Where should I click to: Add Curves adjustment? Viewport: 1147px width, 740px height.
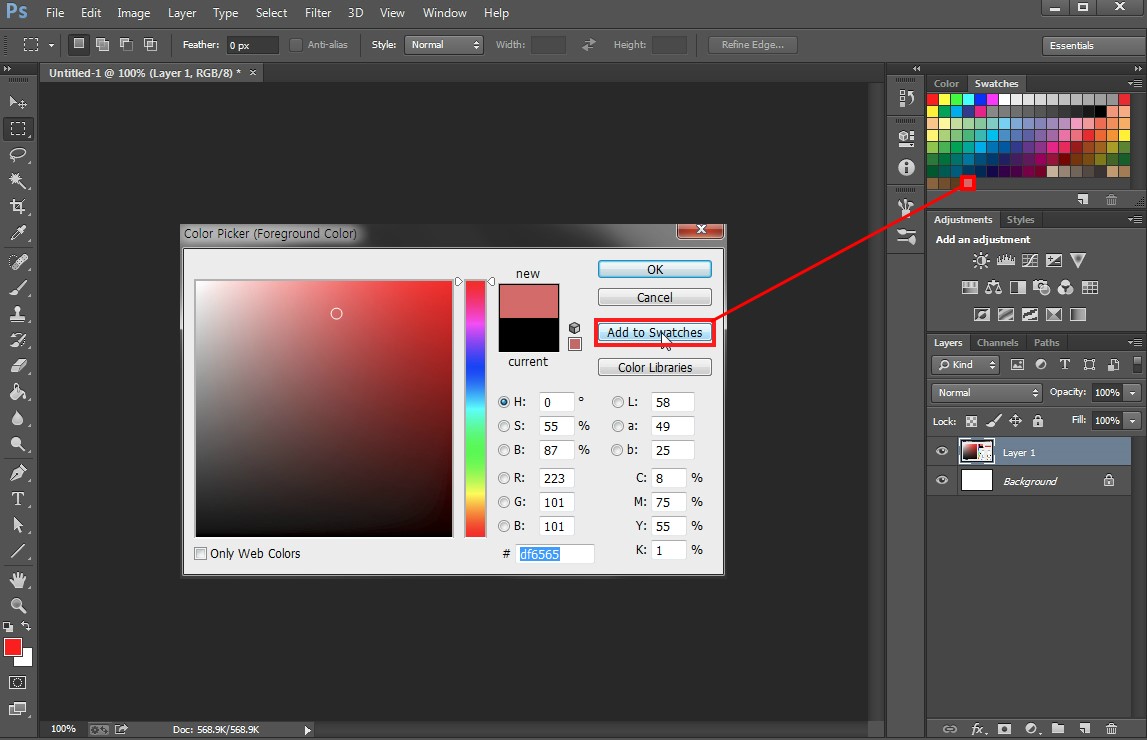point(1030,260)
